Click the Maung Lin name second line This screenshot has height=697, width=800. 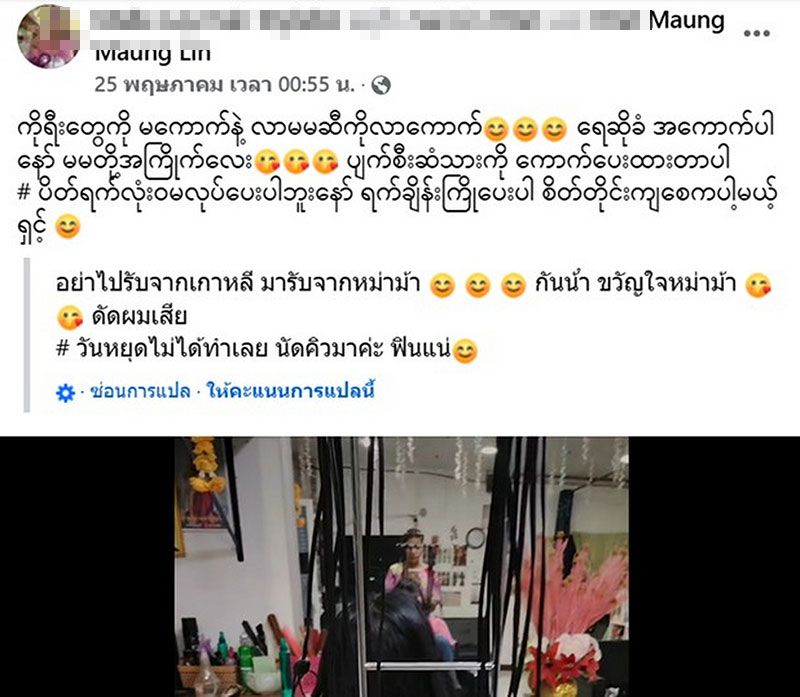coord(153,53)
